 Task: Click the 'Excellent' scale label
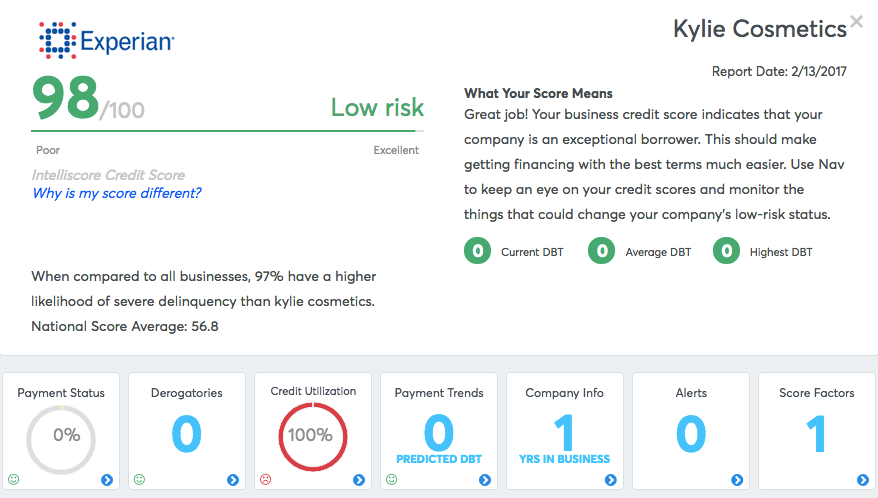396,150
